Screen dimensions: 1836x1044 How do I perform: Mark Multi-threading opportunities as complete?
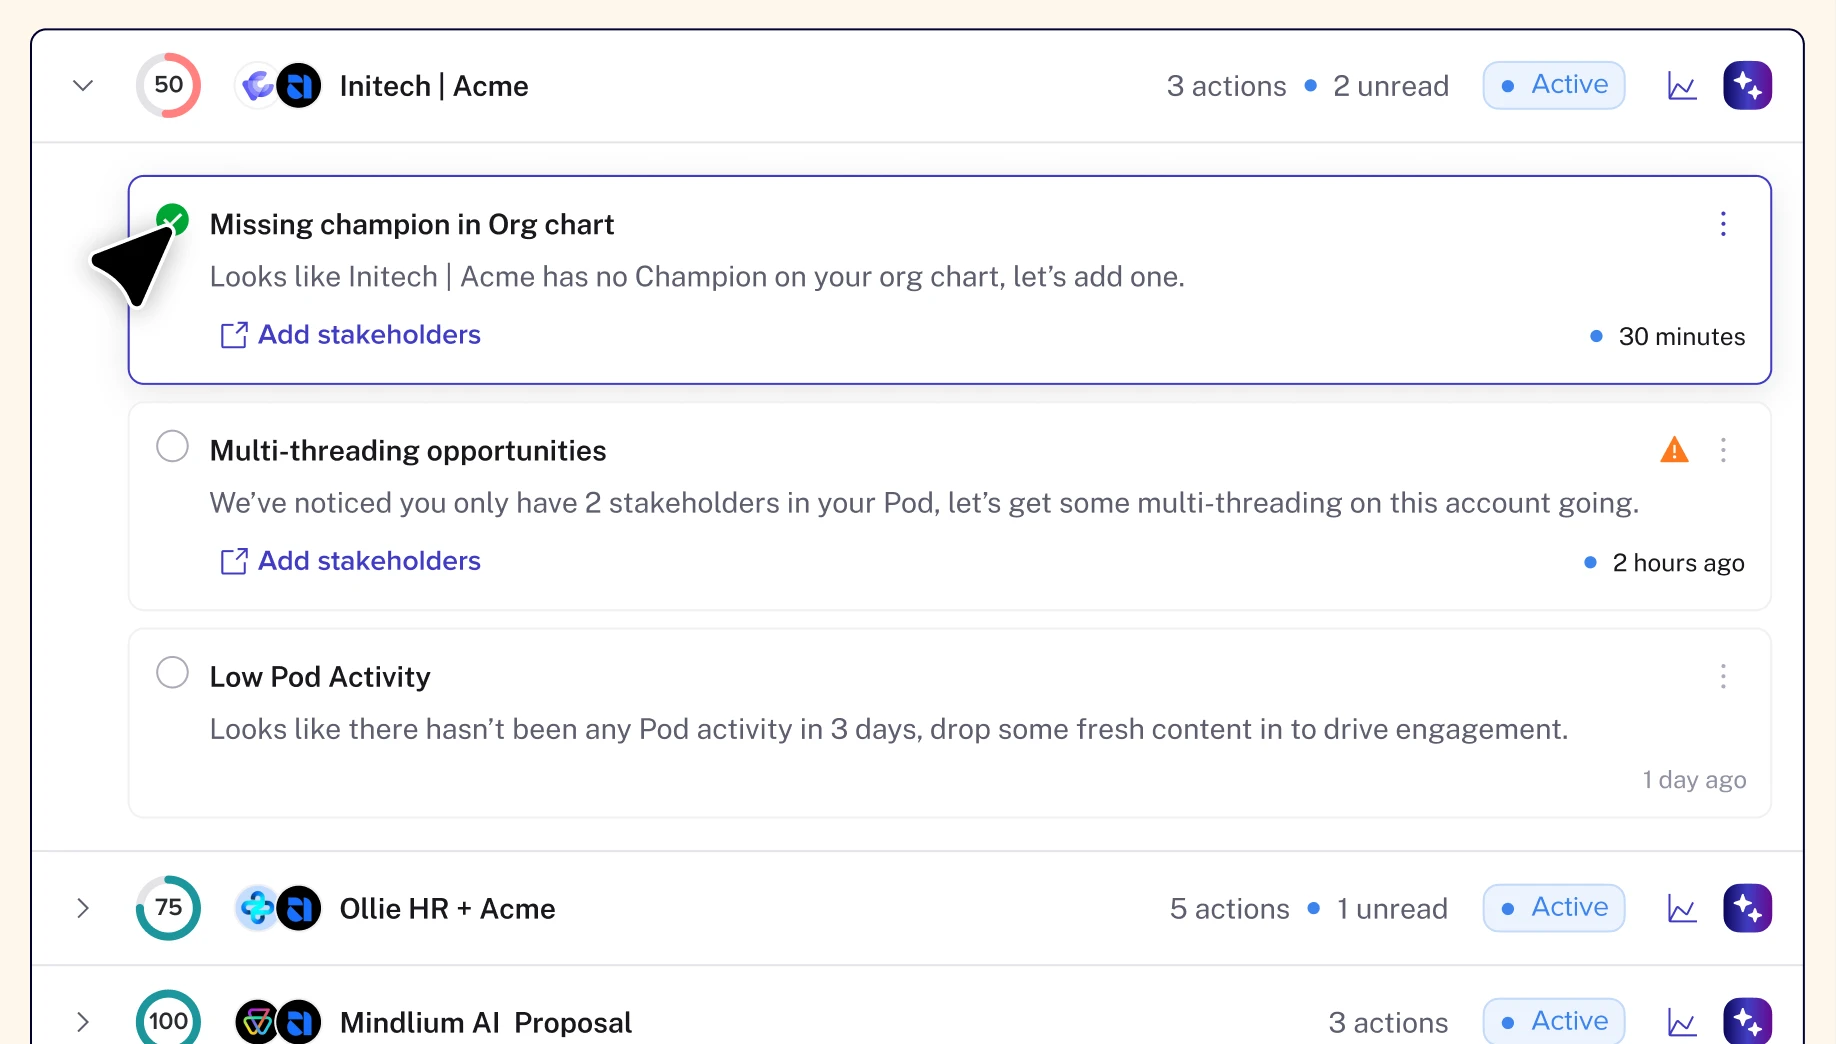172,446
